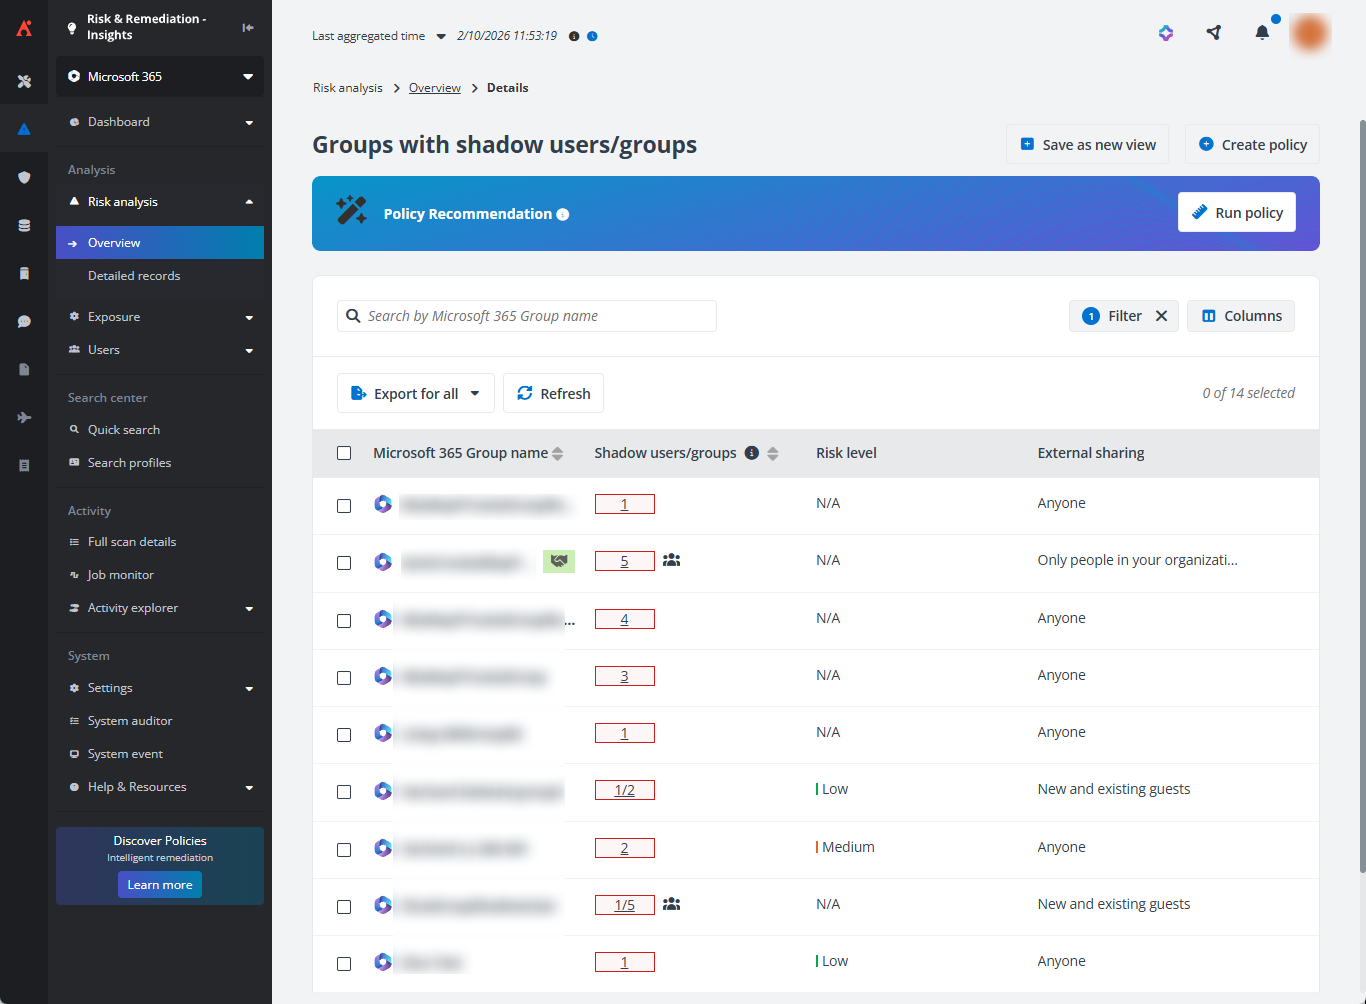The width and height of the screenshot is (1366, 1004).
Task: Click the Run policy button
Action: click(x=1236, y=213)
